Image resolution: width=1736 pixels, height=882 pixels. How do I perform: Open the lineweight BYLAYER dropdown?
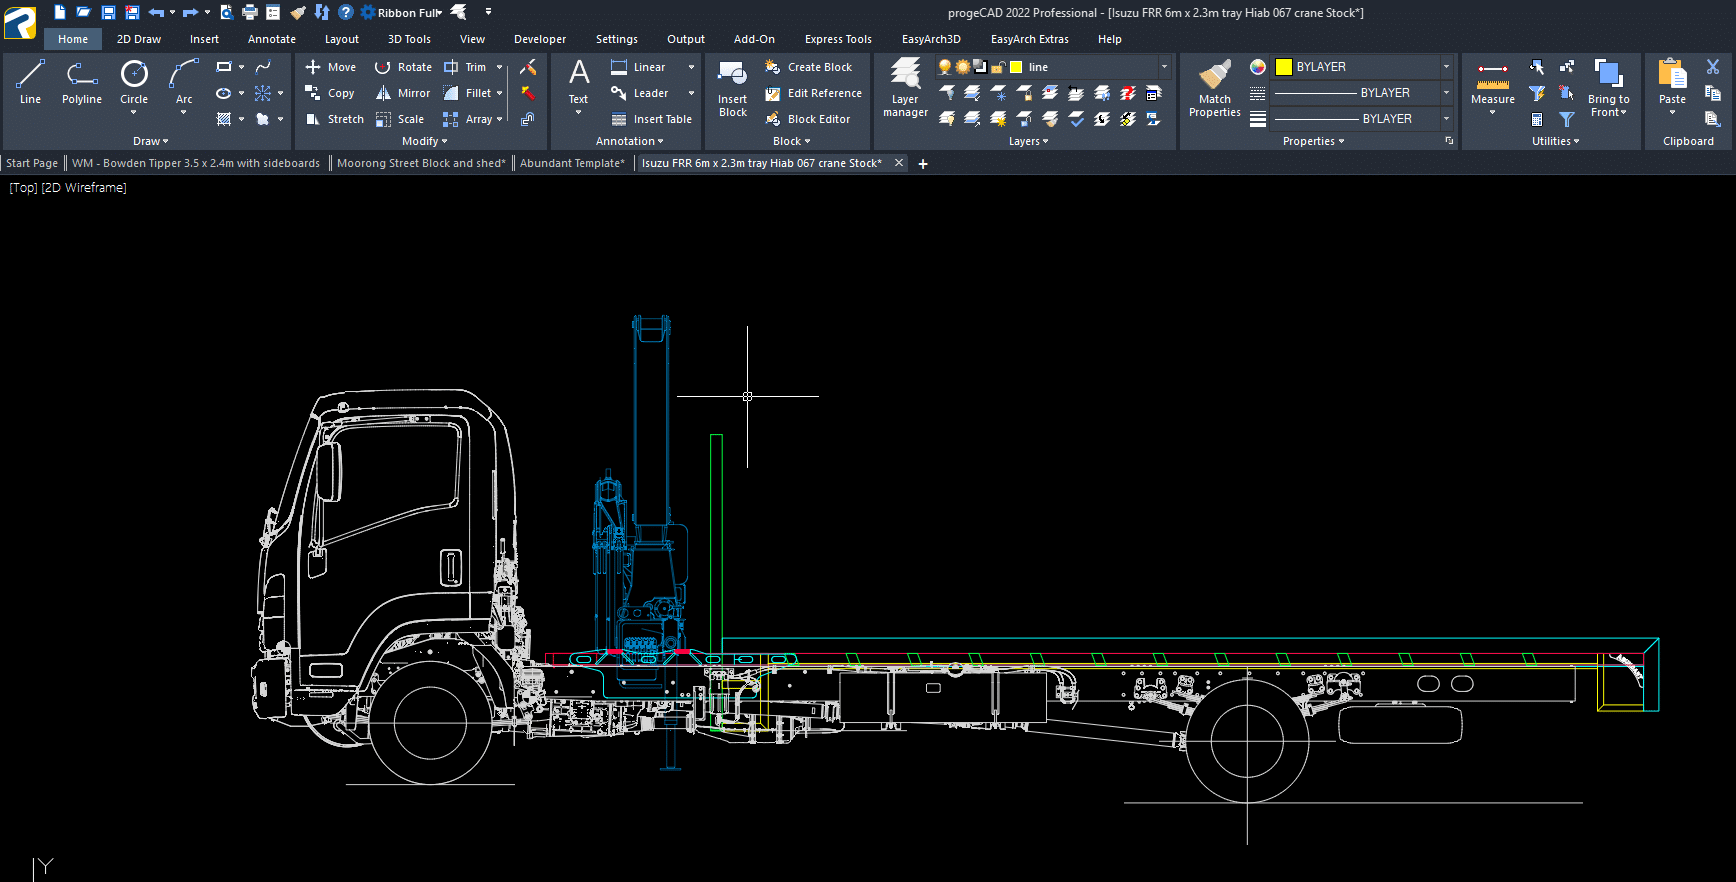[x=1446, y=119]
